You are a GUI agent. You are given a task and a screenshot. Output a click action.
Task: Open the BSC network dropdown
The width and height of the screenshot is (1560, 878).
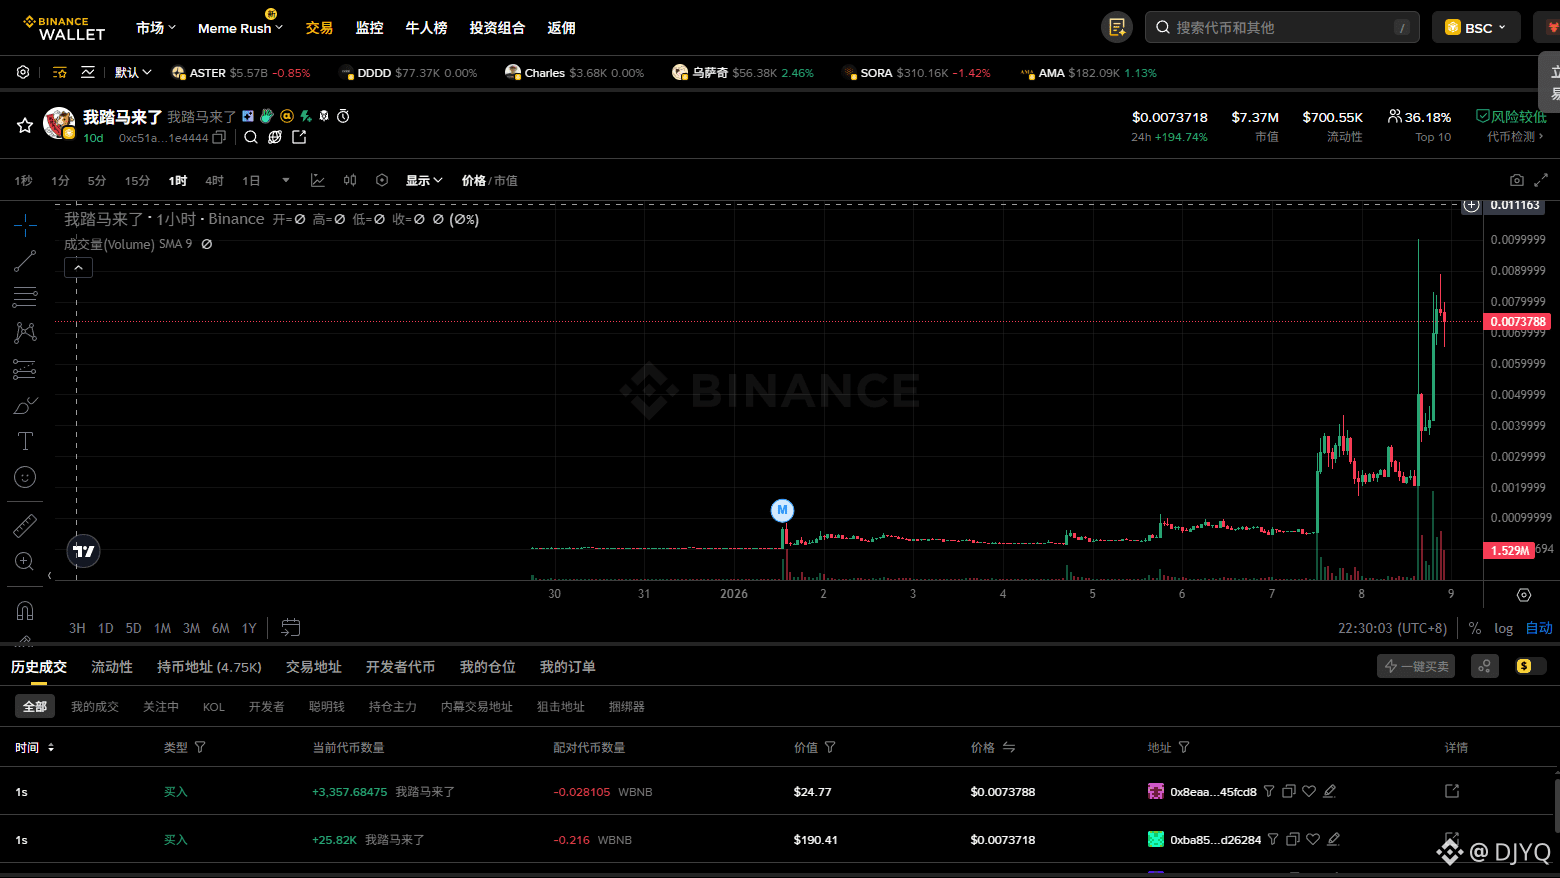point(1475,27)
